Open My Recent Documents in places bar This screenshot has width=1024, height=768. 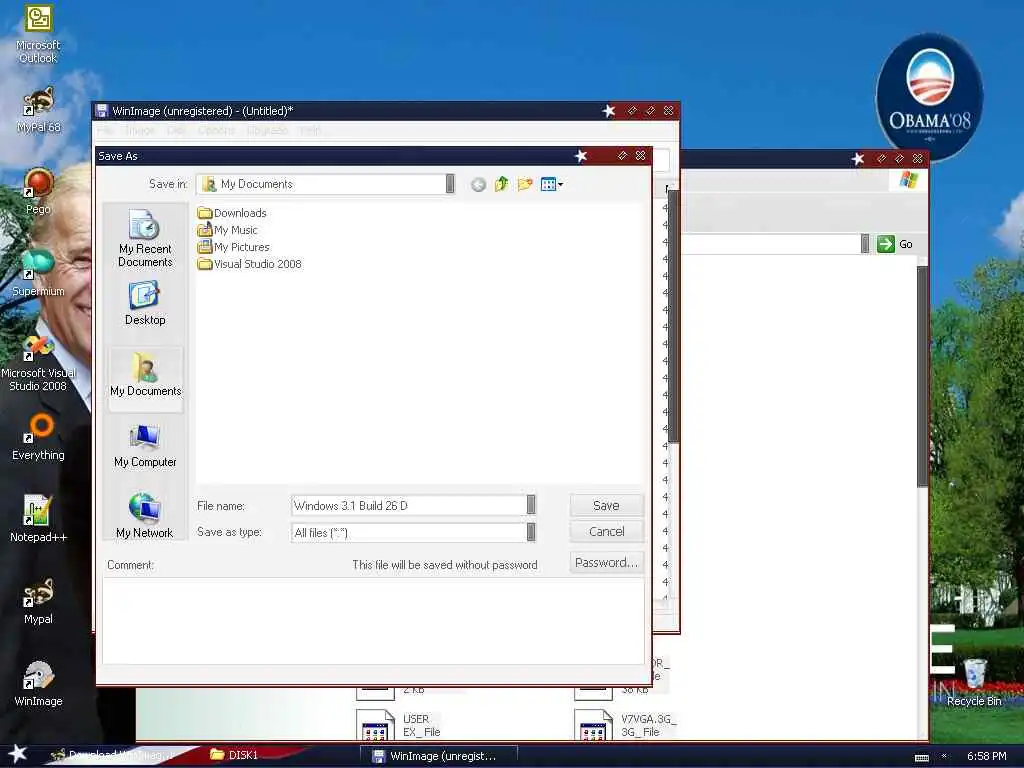[145, 239]
